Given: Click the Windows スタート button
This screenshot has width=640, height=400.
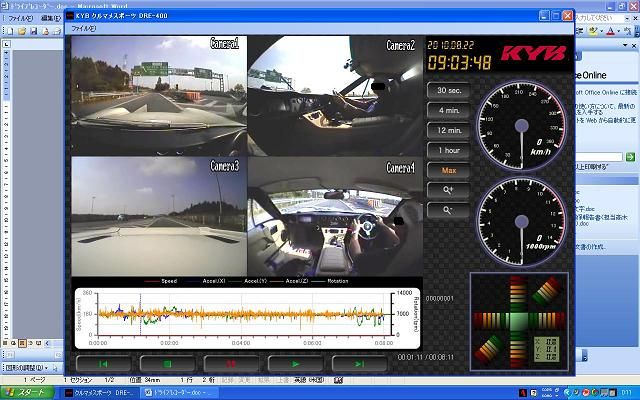Looking at the screenshot, I should (27, 393).
